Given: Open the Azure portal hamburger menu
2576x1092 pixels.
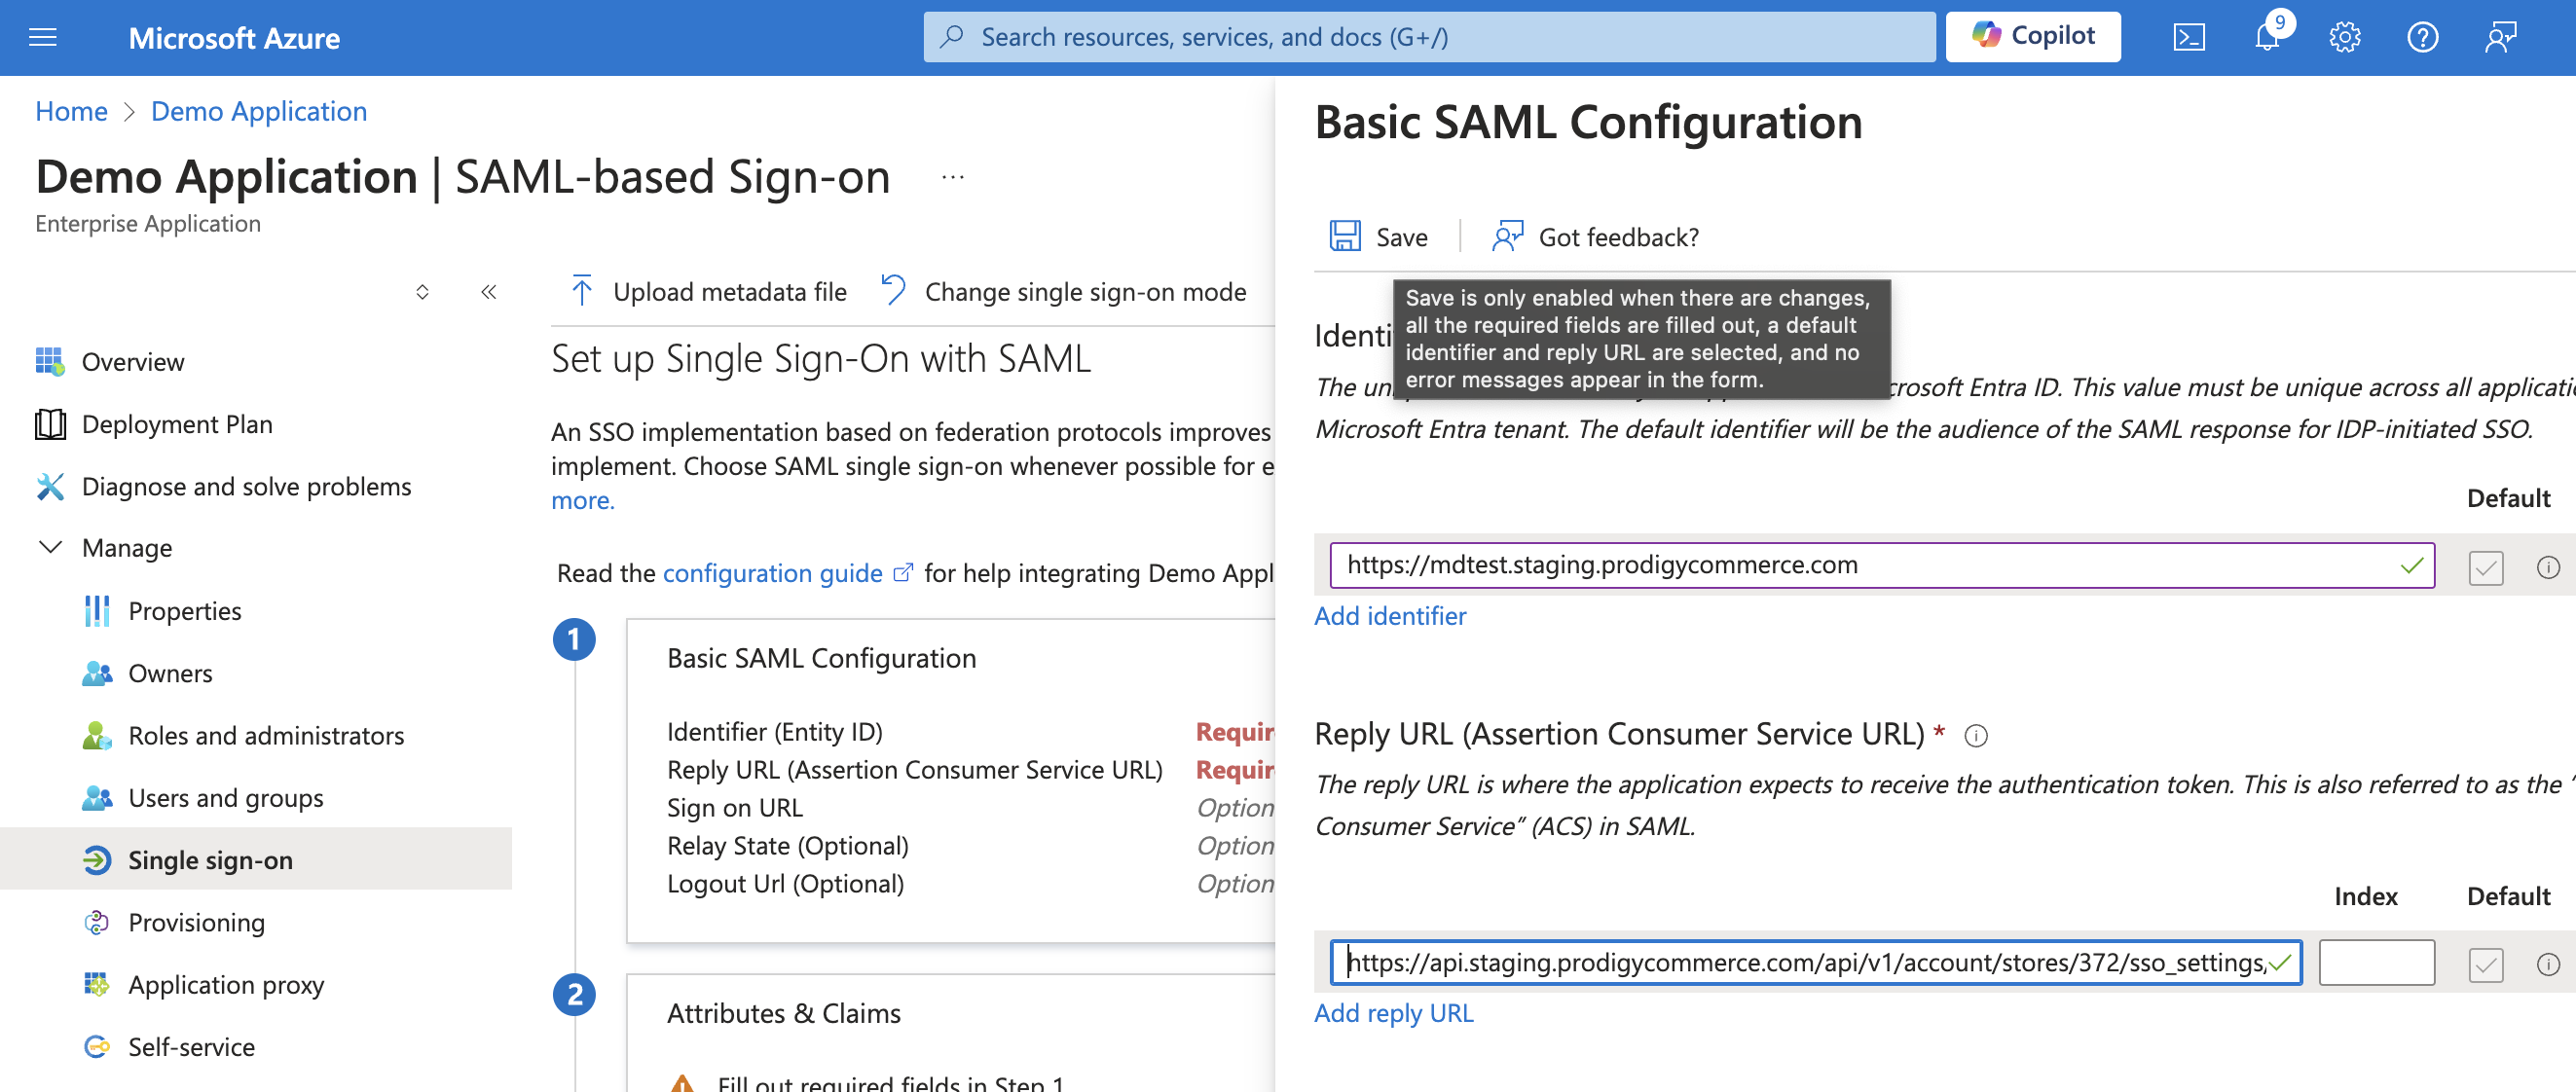Looking at the screenshot, I should coord(43,38).
